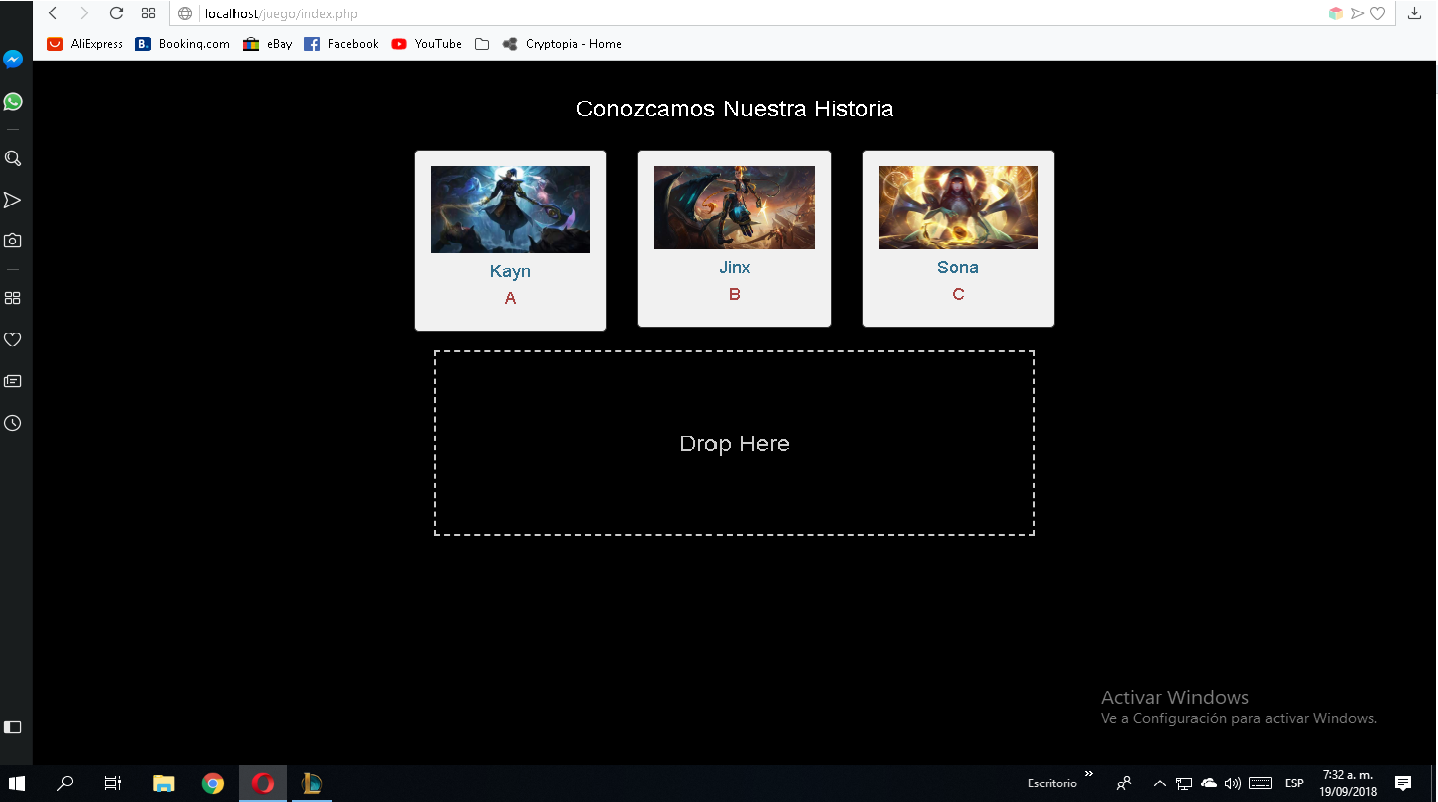Open WhatsApp in Opera sidebar
The height and width of the screenshot is (802, 1438).
13,102
